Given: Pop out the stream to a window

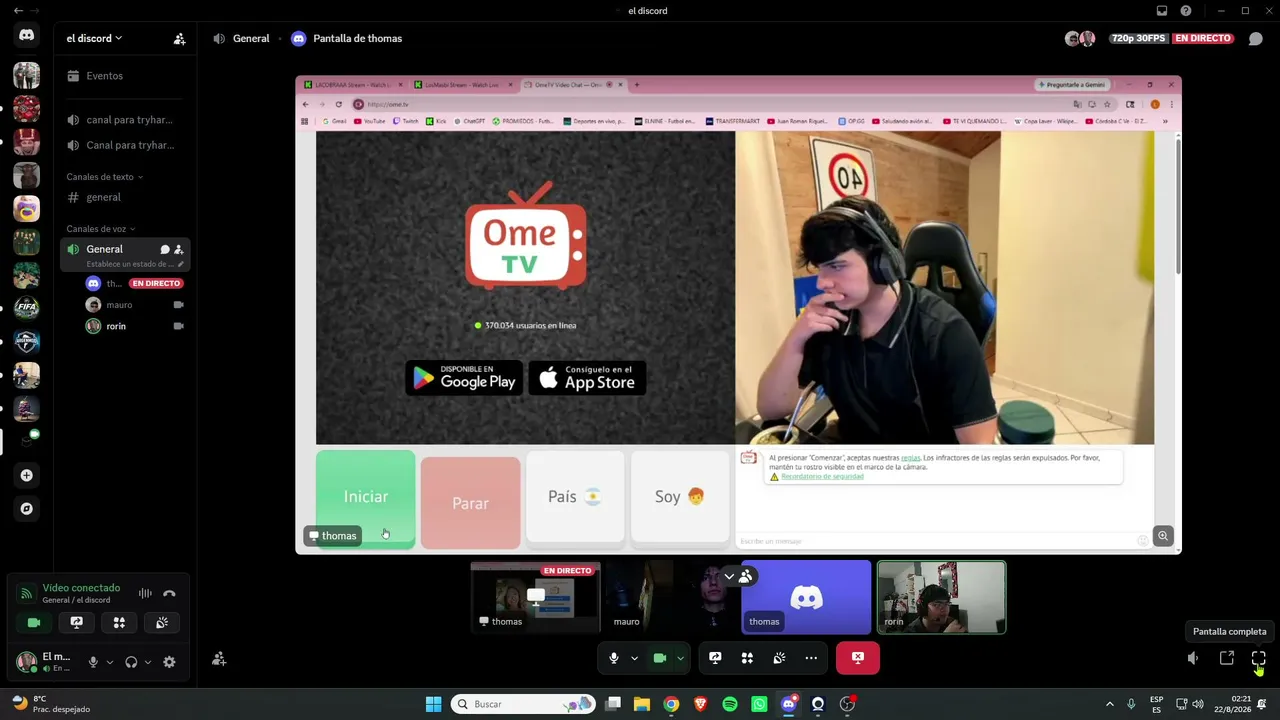Looking at the screenshot, I should point(1227,658).
